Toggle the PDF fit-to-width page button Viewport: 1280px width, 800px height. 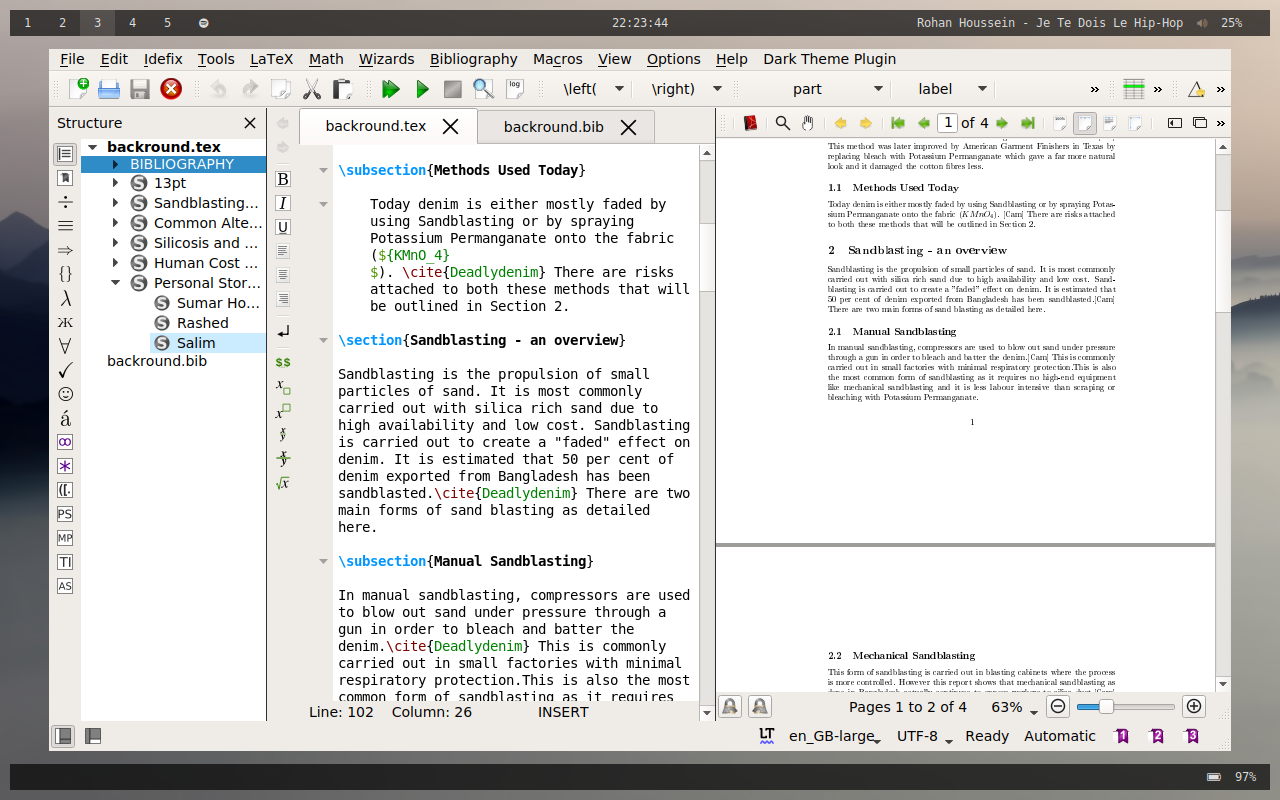coord(1085,123)
